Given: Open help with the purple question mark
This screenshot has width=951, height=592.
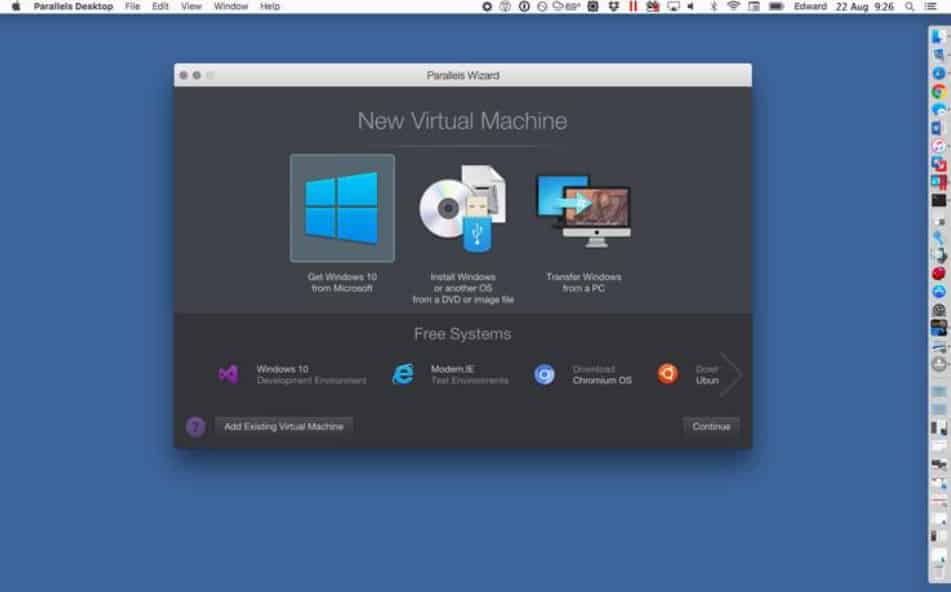Looking at the screenshot, I should pyautogui.click(x=195, y=427).
